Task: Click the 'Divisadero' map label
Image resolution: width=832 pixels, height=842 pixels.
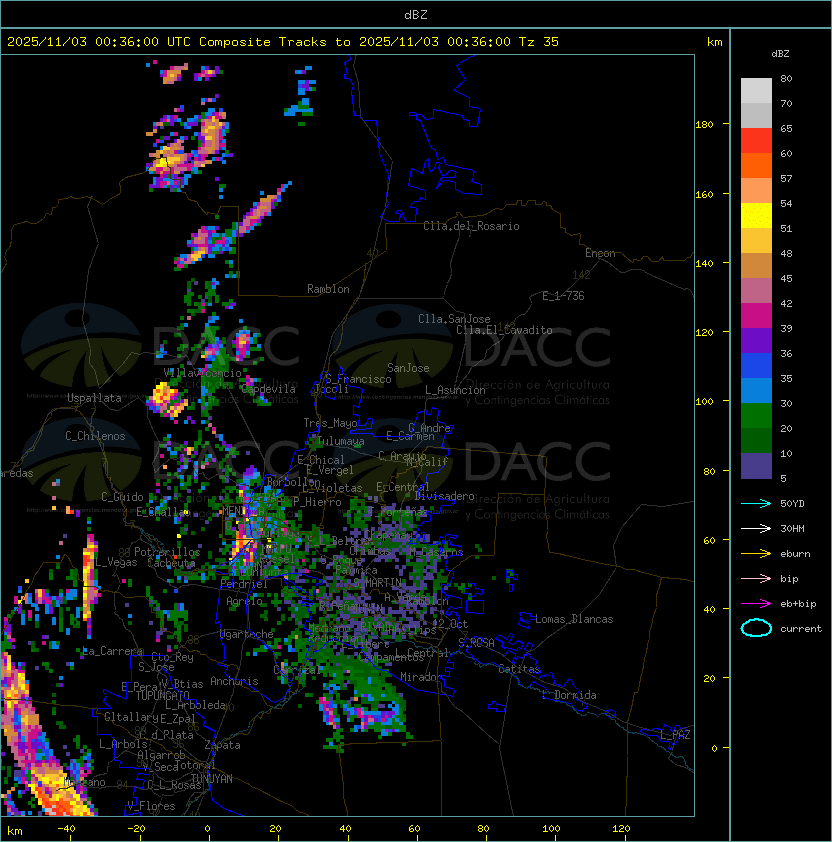Action: pos(445,496)
